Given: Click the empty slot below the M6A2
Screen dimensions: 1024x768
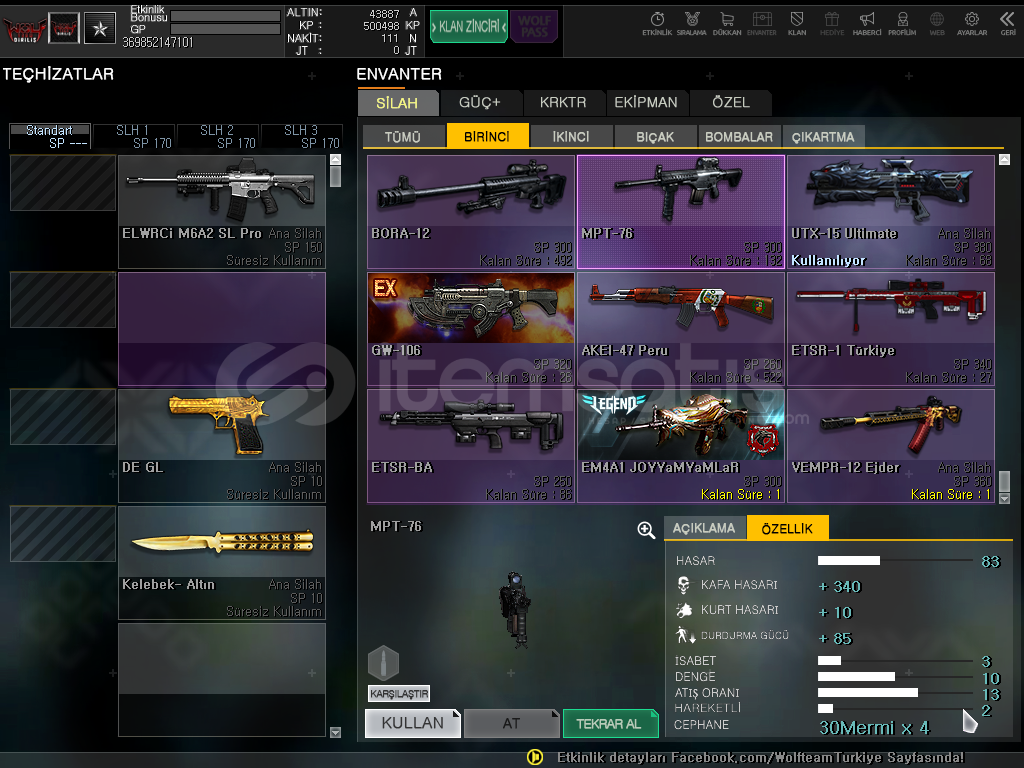Looking at the screenshot, I should point(222,329).
